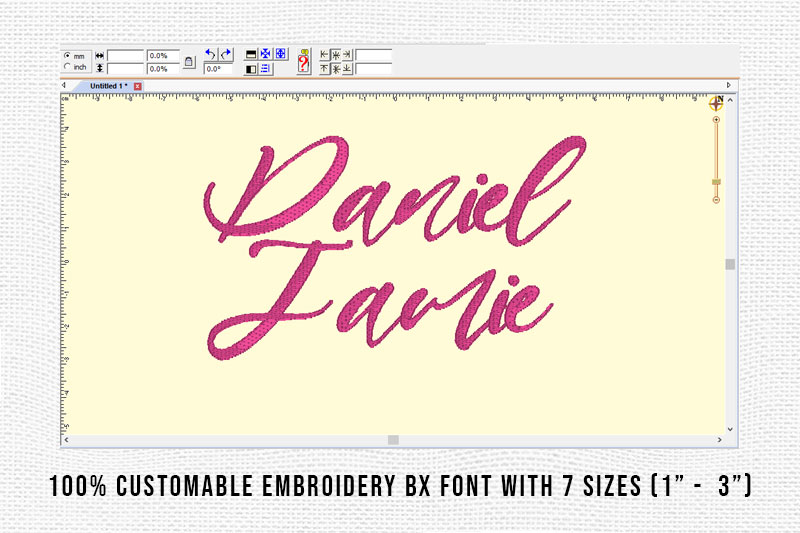Click the horizontal scrollbar thumb

(393, 440)
